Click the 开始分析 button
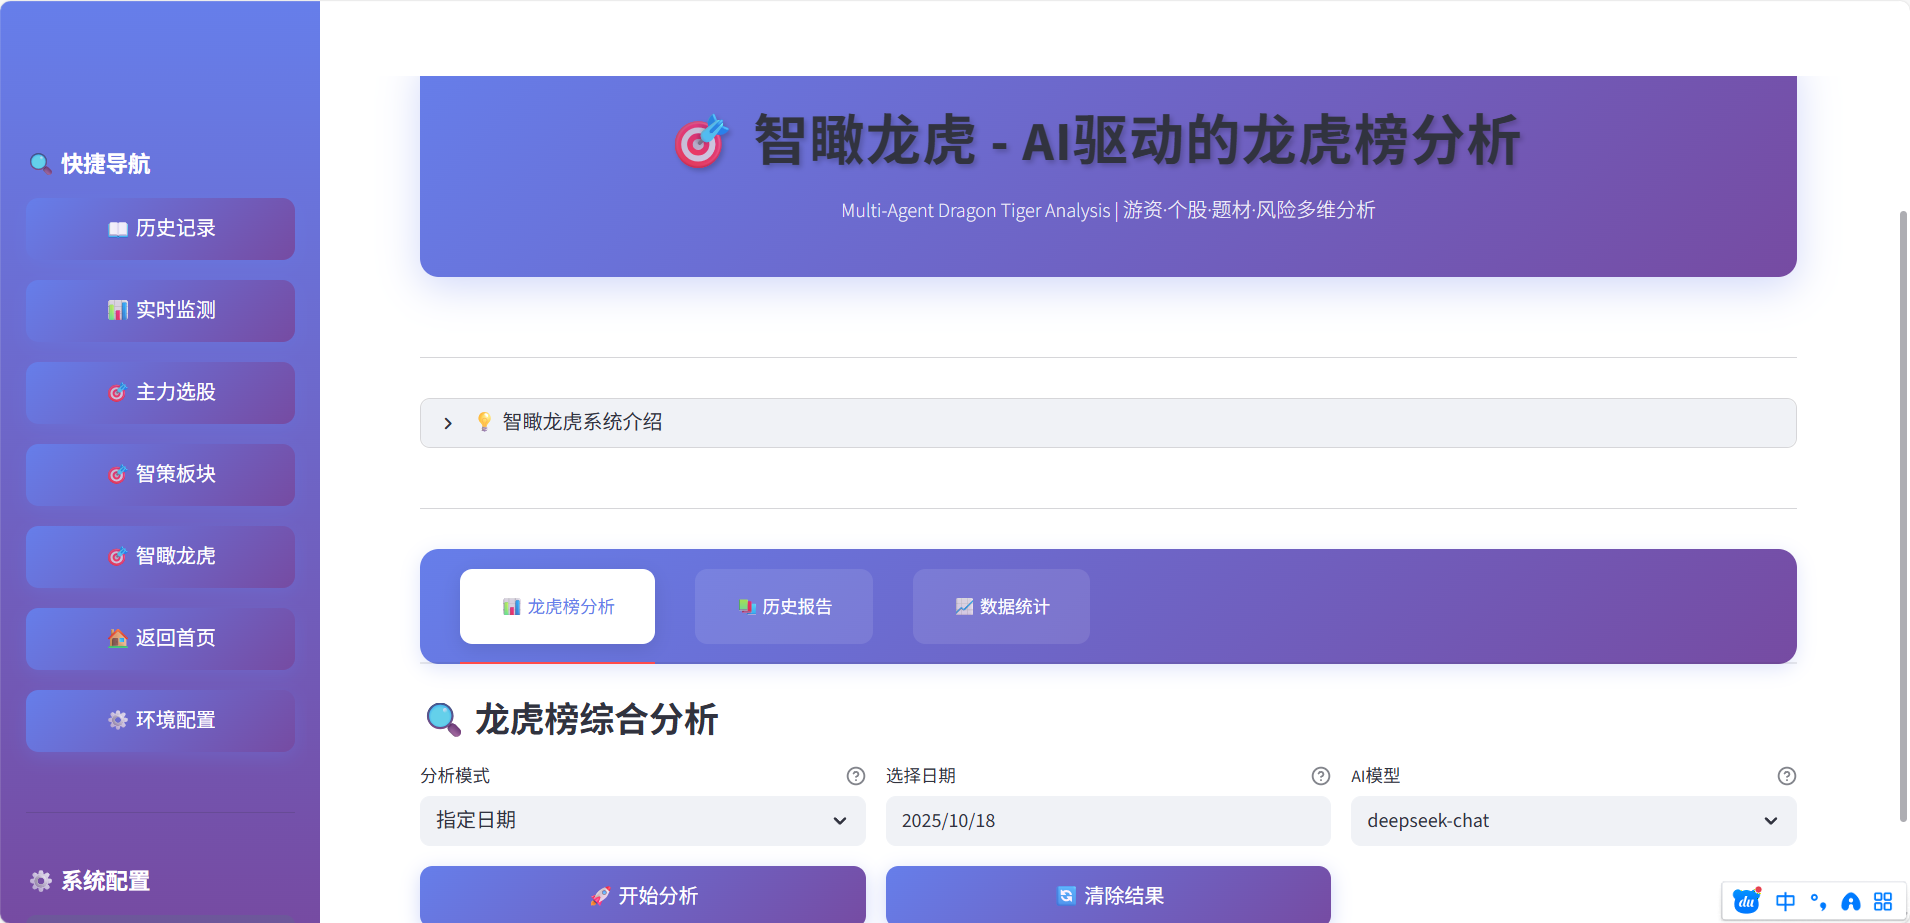The width and height of the screenshot is (1910, 923). coord(642,895)
